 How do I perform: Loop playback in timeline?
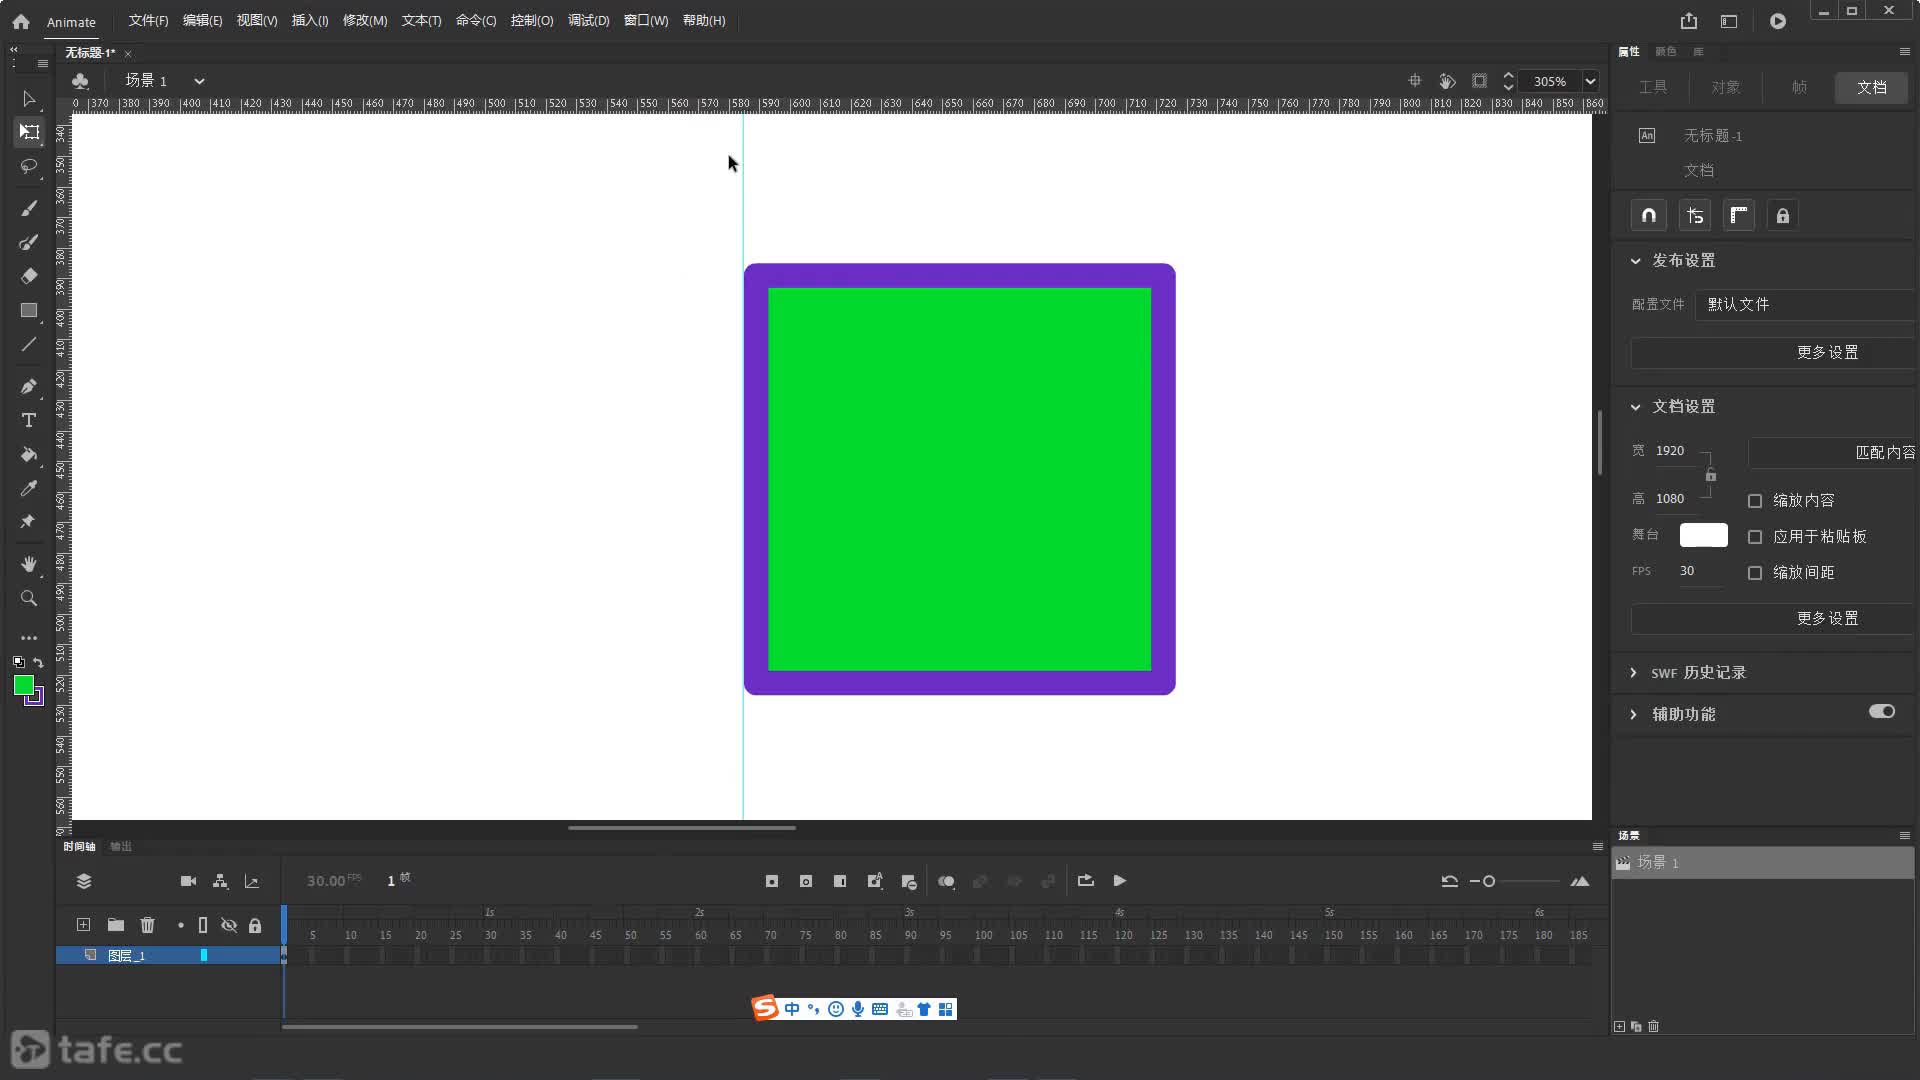[1085, 881]
